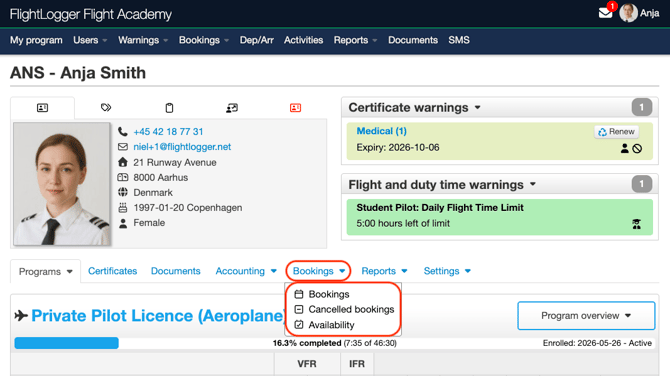Open the Program overview dropdown

point(586,316)
